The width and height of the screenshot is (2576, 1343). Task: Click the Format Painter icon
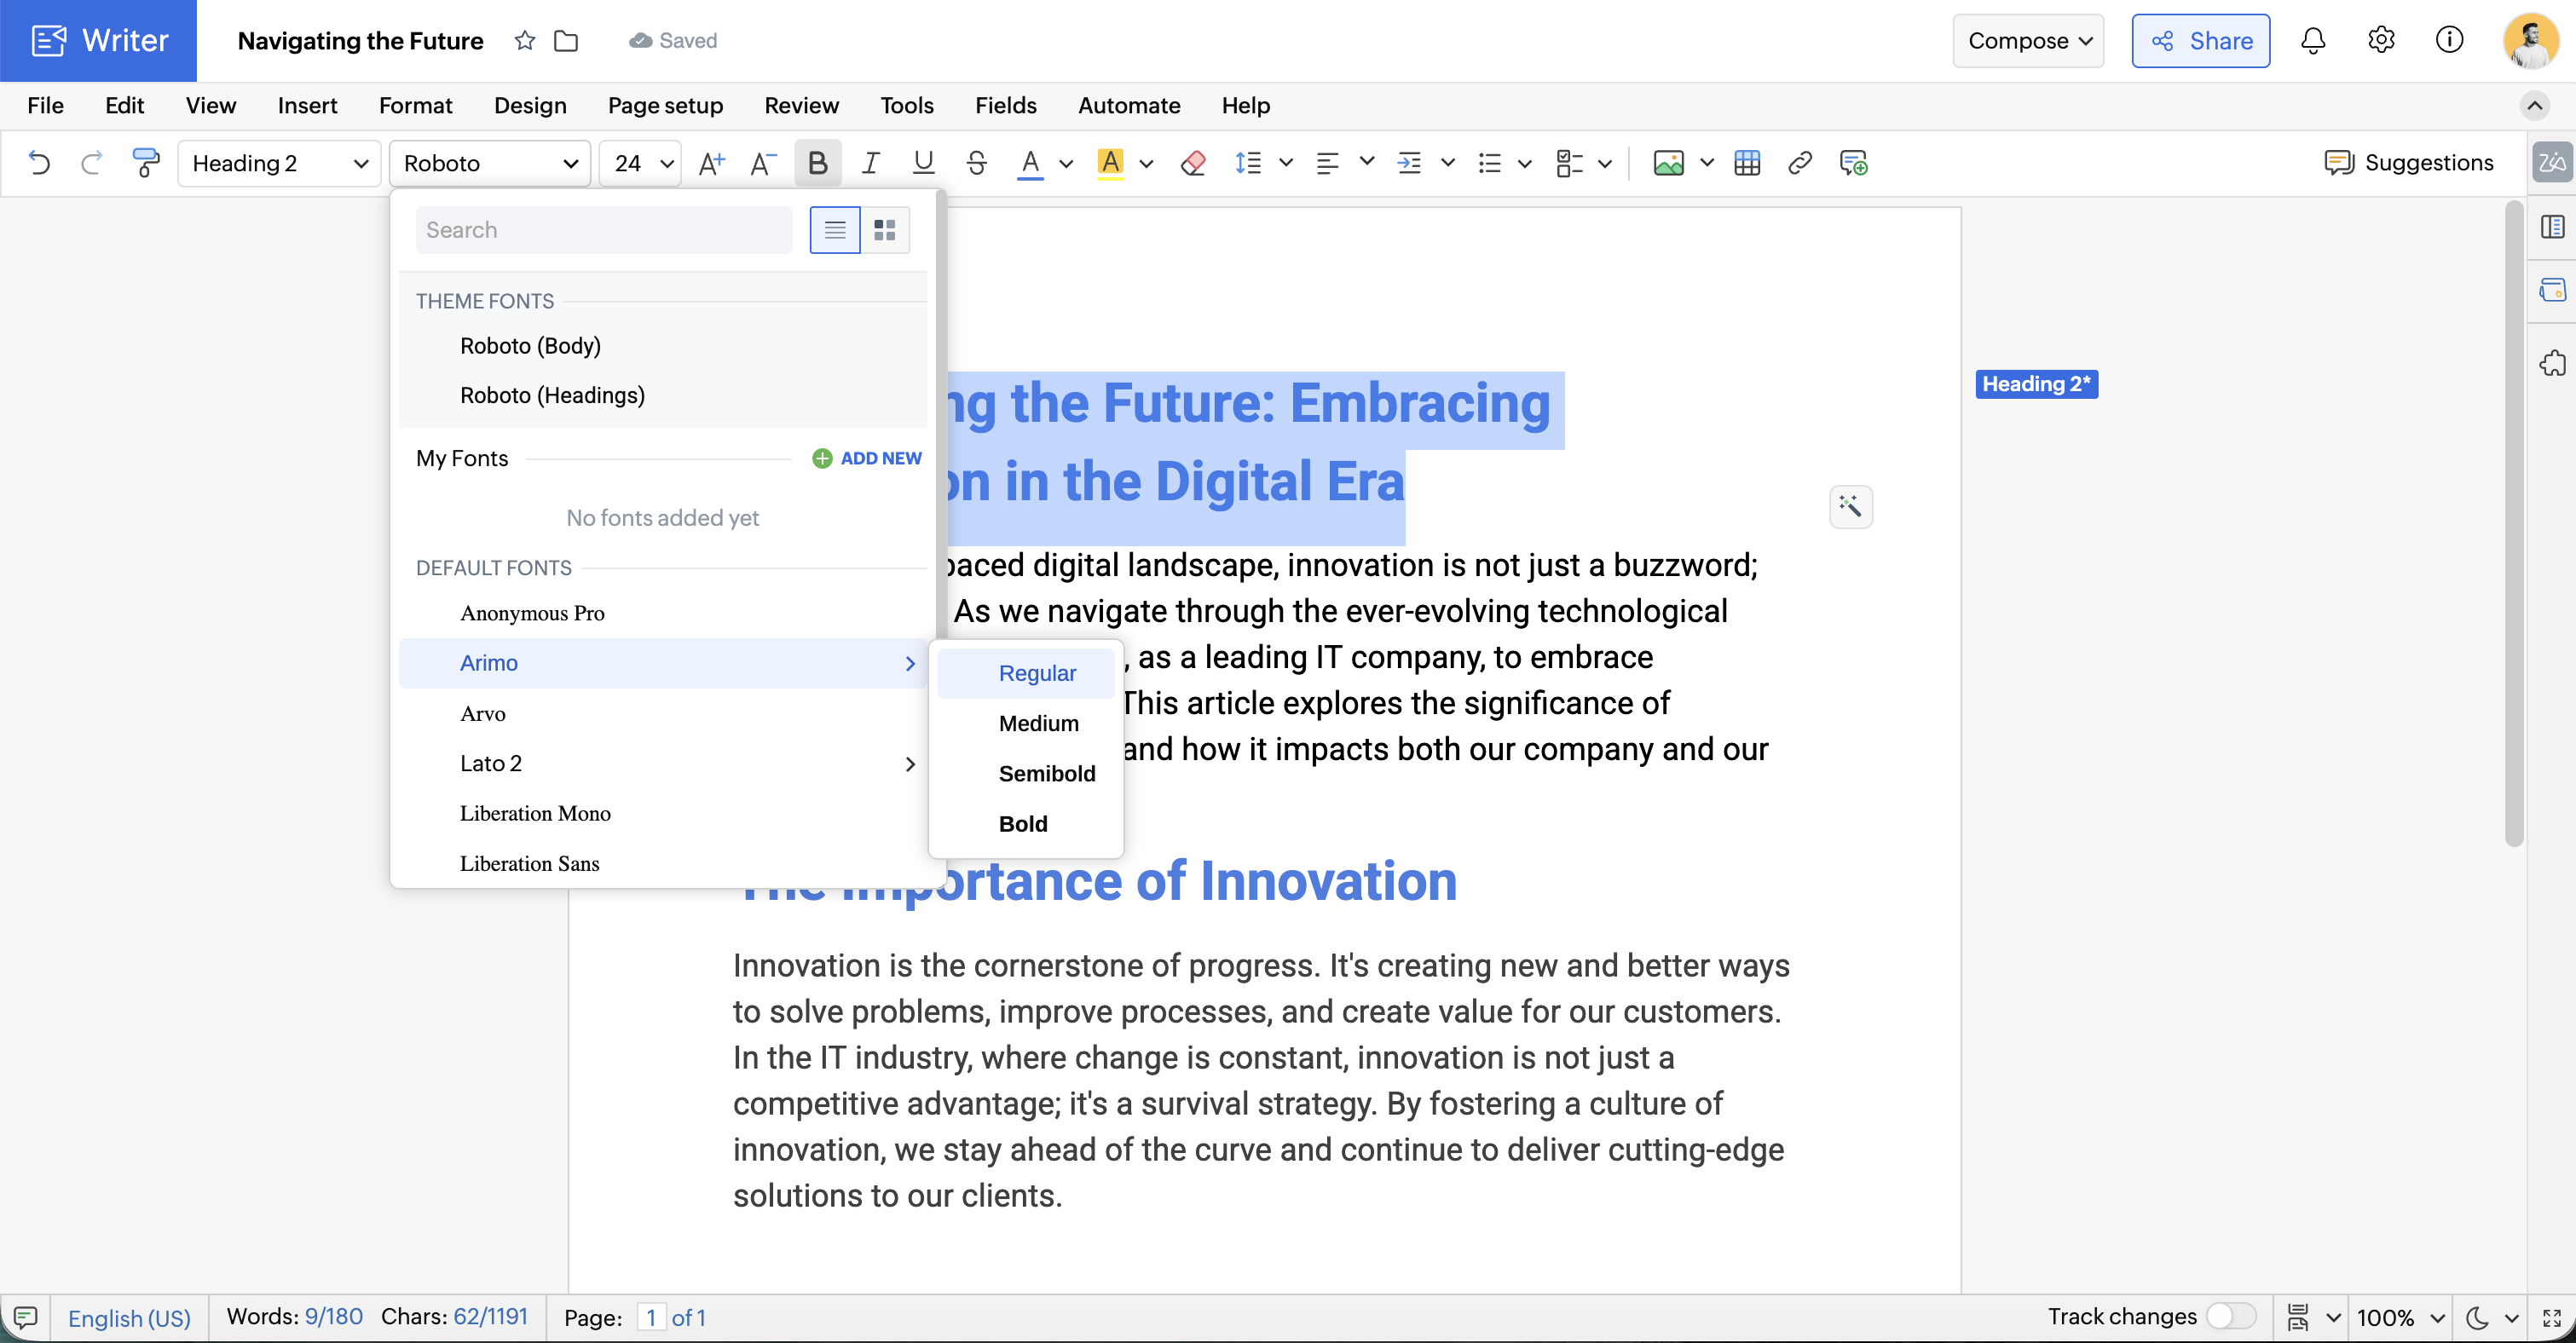click(146, 162)
